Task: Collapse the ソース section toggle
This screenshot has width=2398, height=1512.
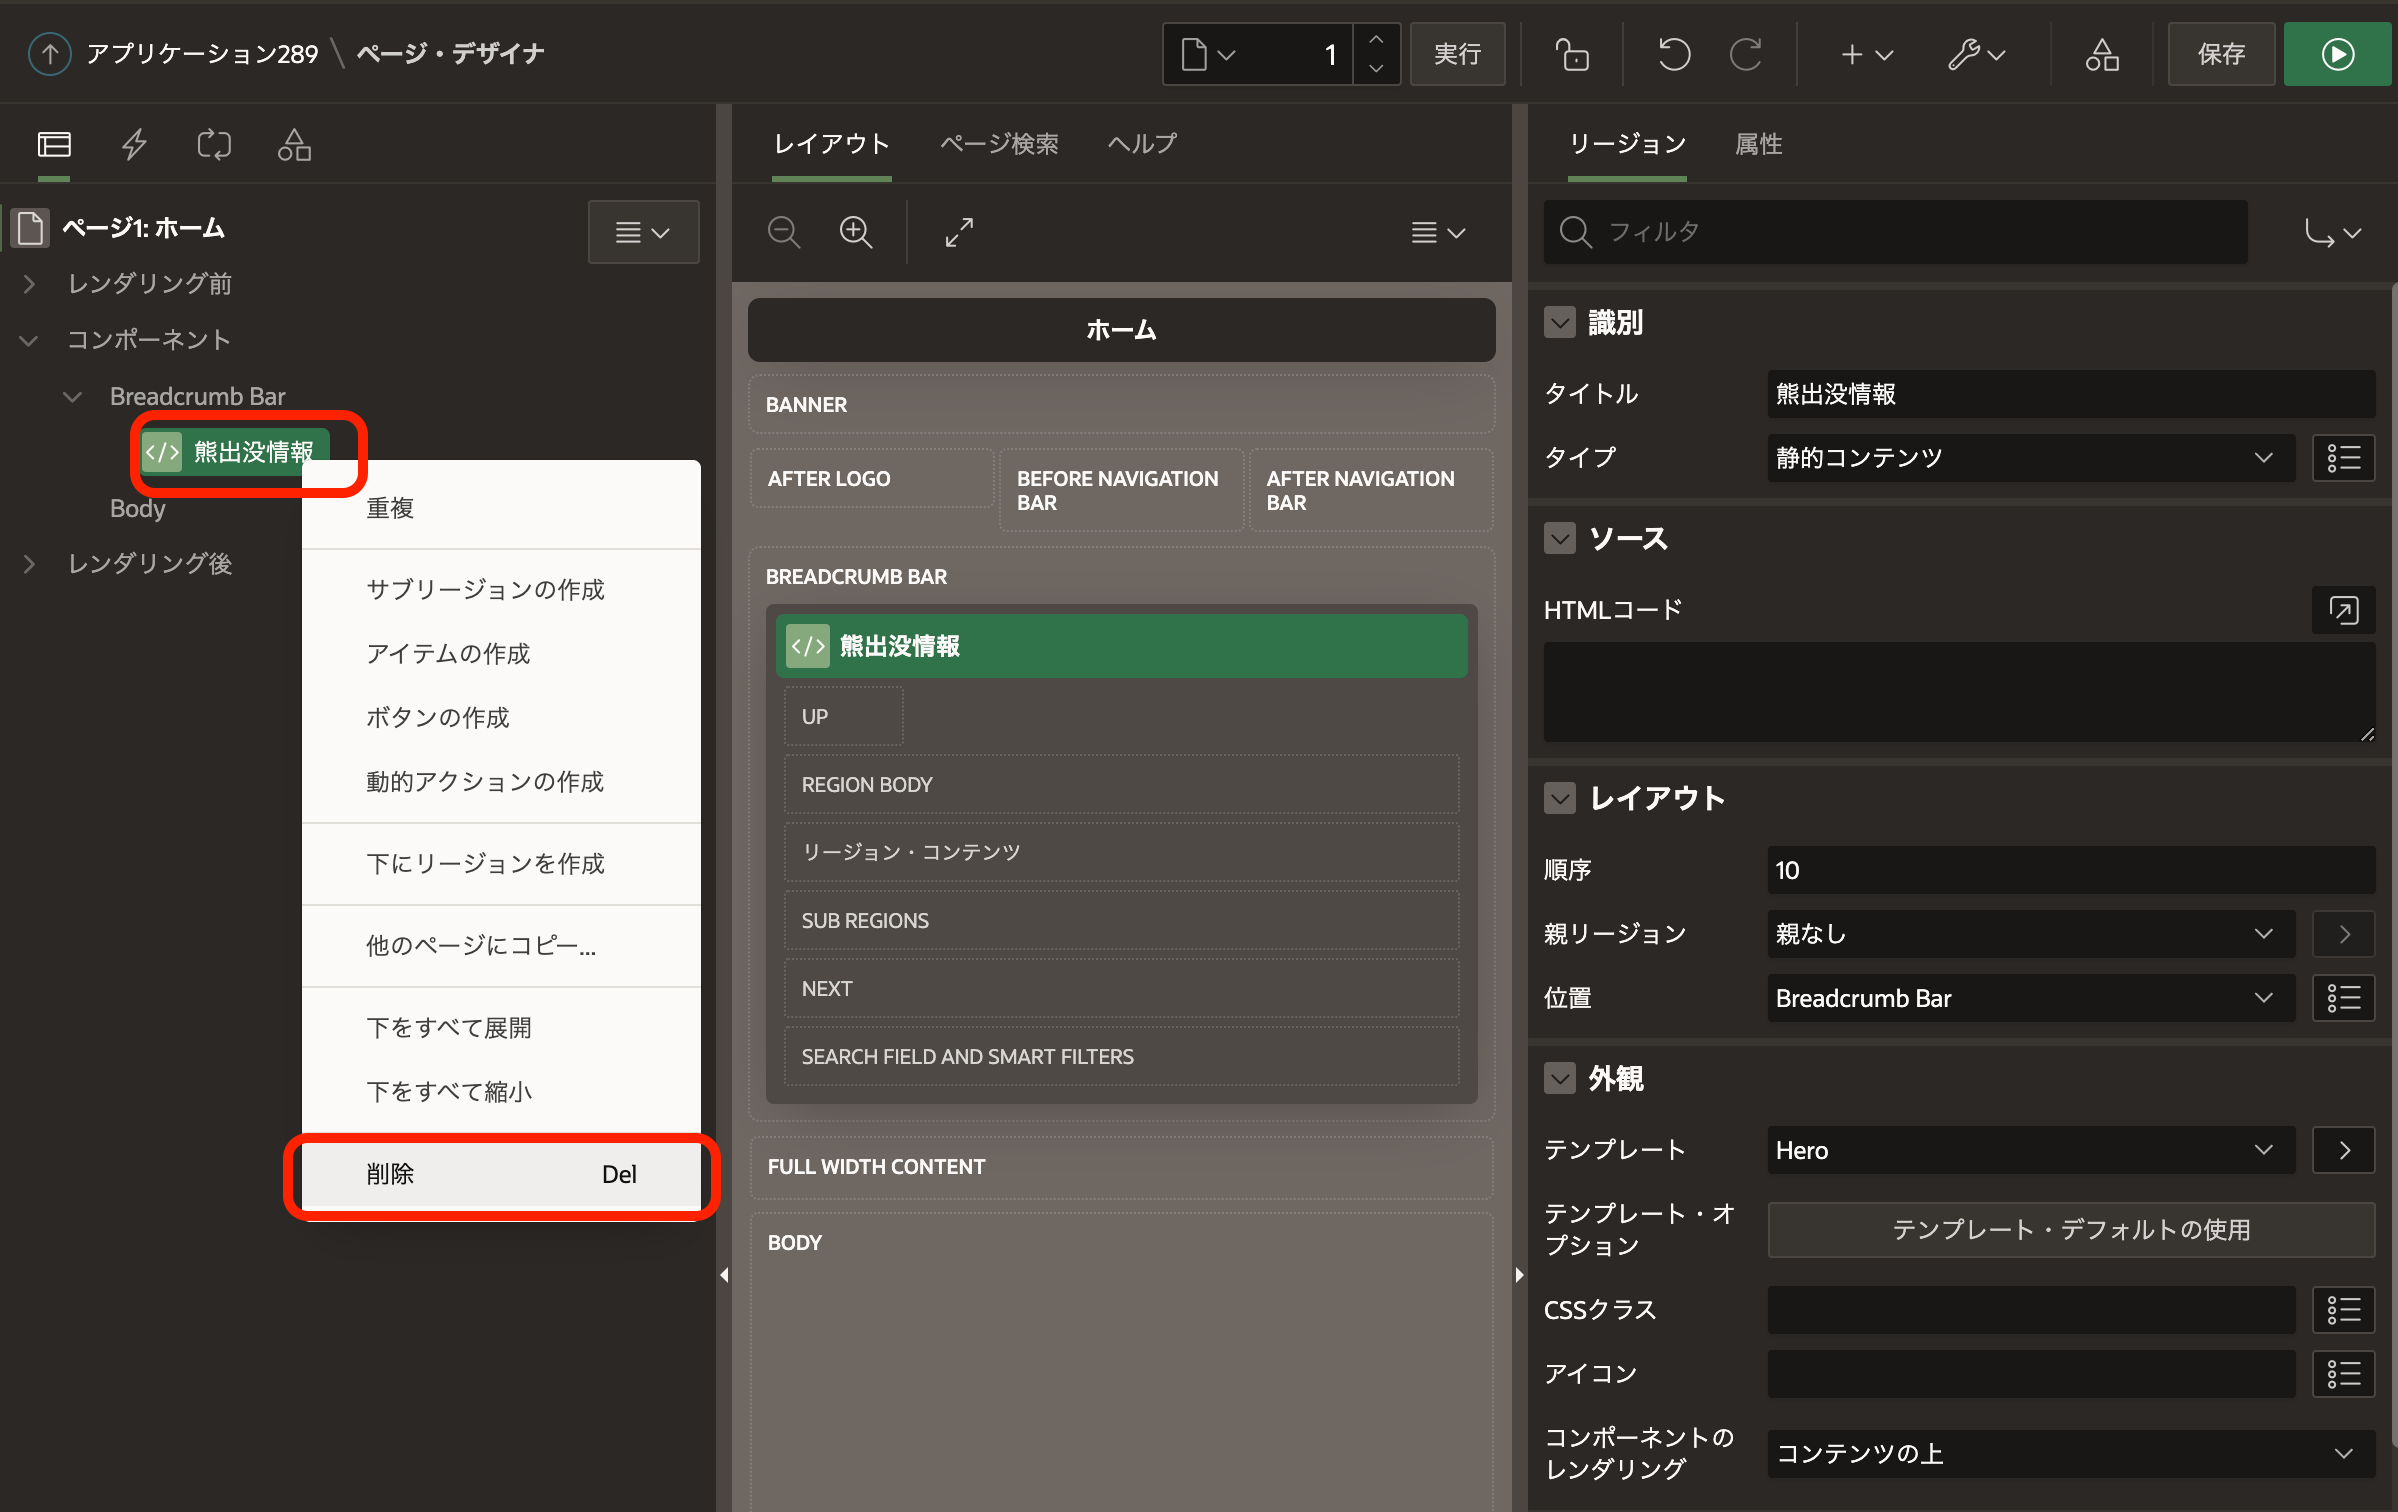Action: [x=1560, y=538]
